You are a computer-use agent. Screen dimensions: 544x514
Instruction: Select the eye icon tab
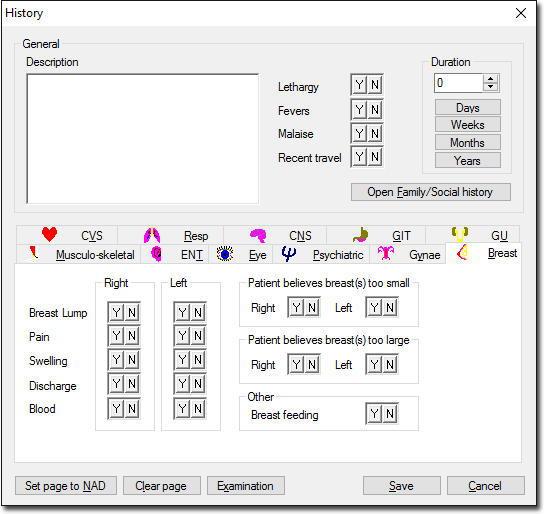(225, 254)
